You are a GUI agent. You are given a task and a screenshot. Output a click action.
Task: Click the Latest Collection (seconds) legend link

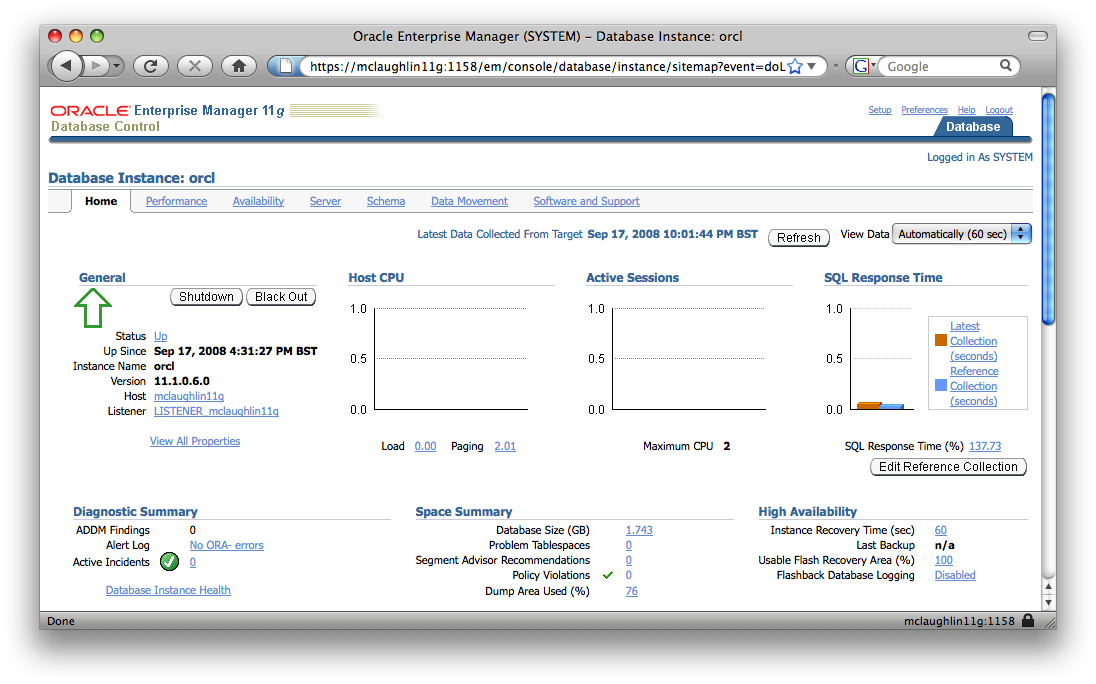point(974,341)
